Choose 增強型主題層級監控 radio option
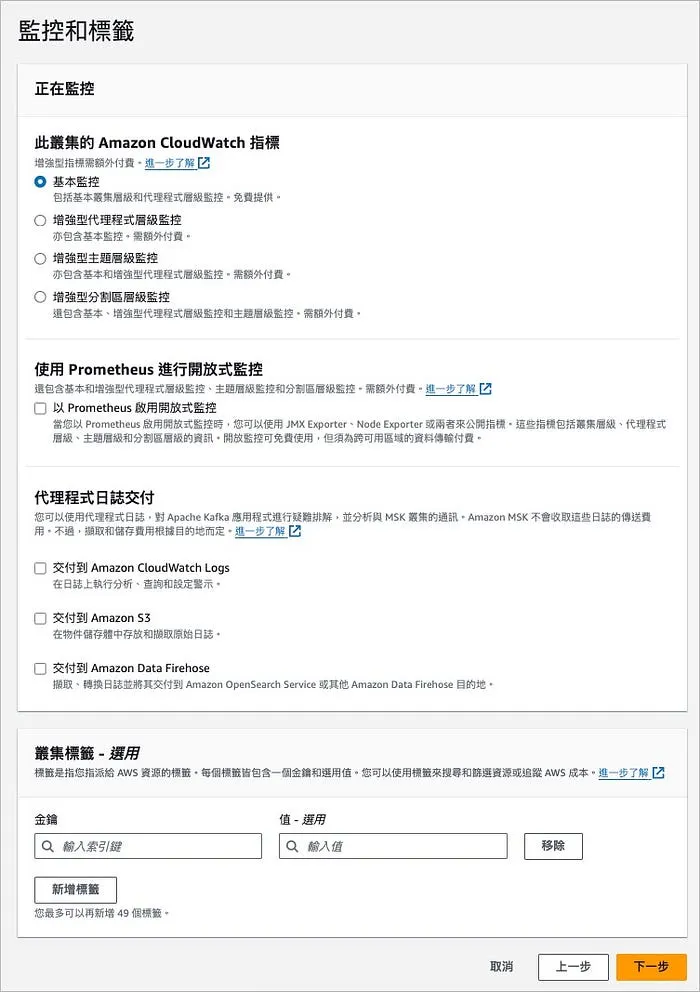Image resolution: width=700 pixels, height=992 pixels. click(x=40, y=258)
